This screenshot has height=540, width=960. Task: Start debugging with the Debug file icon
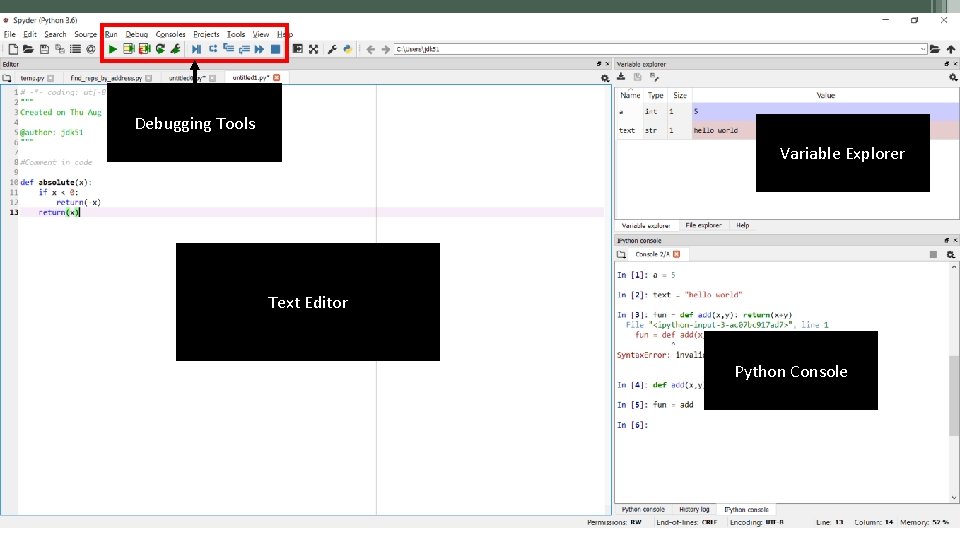196,49
